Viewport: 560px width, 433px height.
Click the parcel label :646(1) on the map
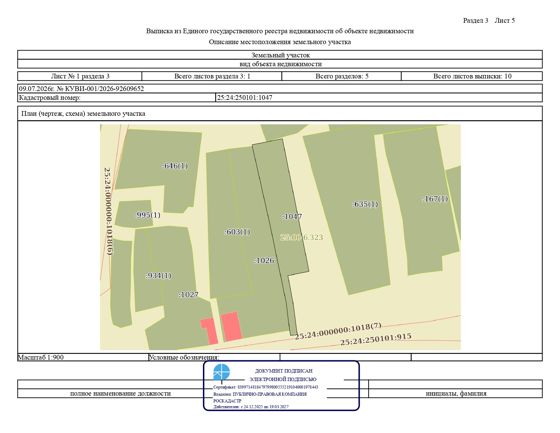(175, 166)
